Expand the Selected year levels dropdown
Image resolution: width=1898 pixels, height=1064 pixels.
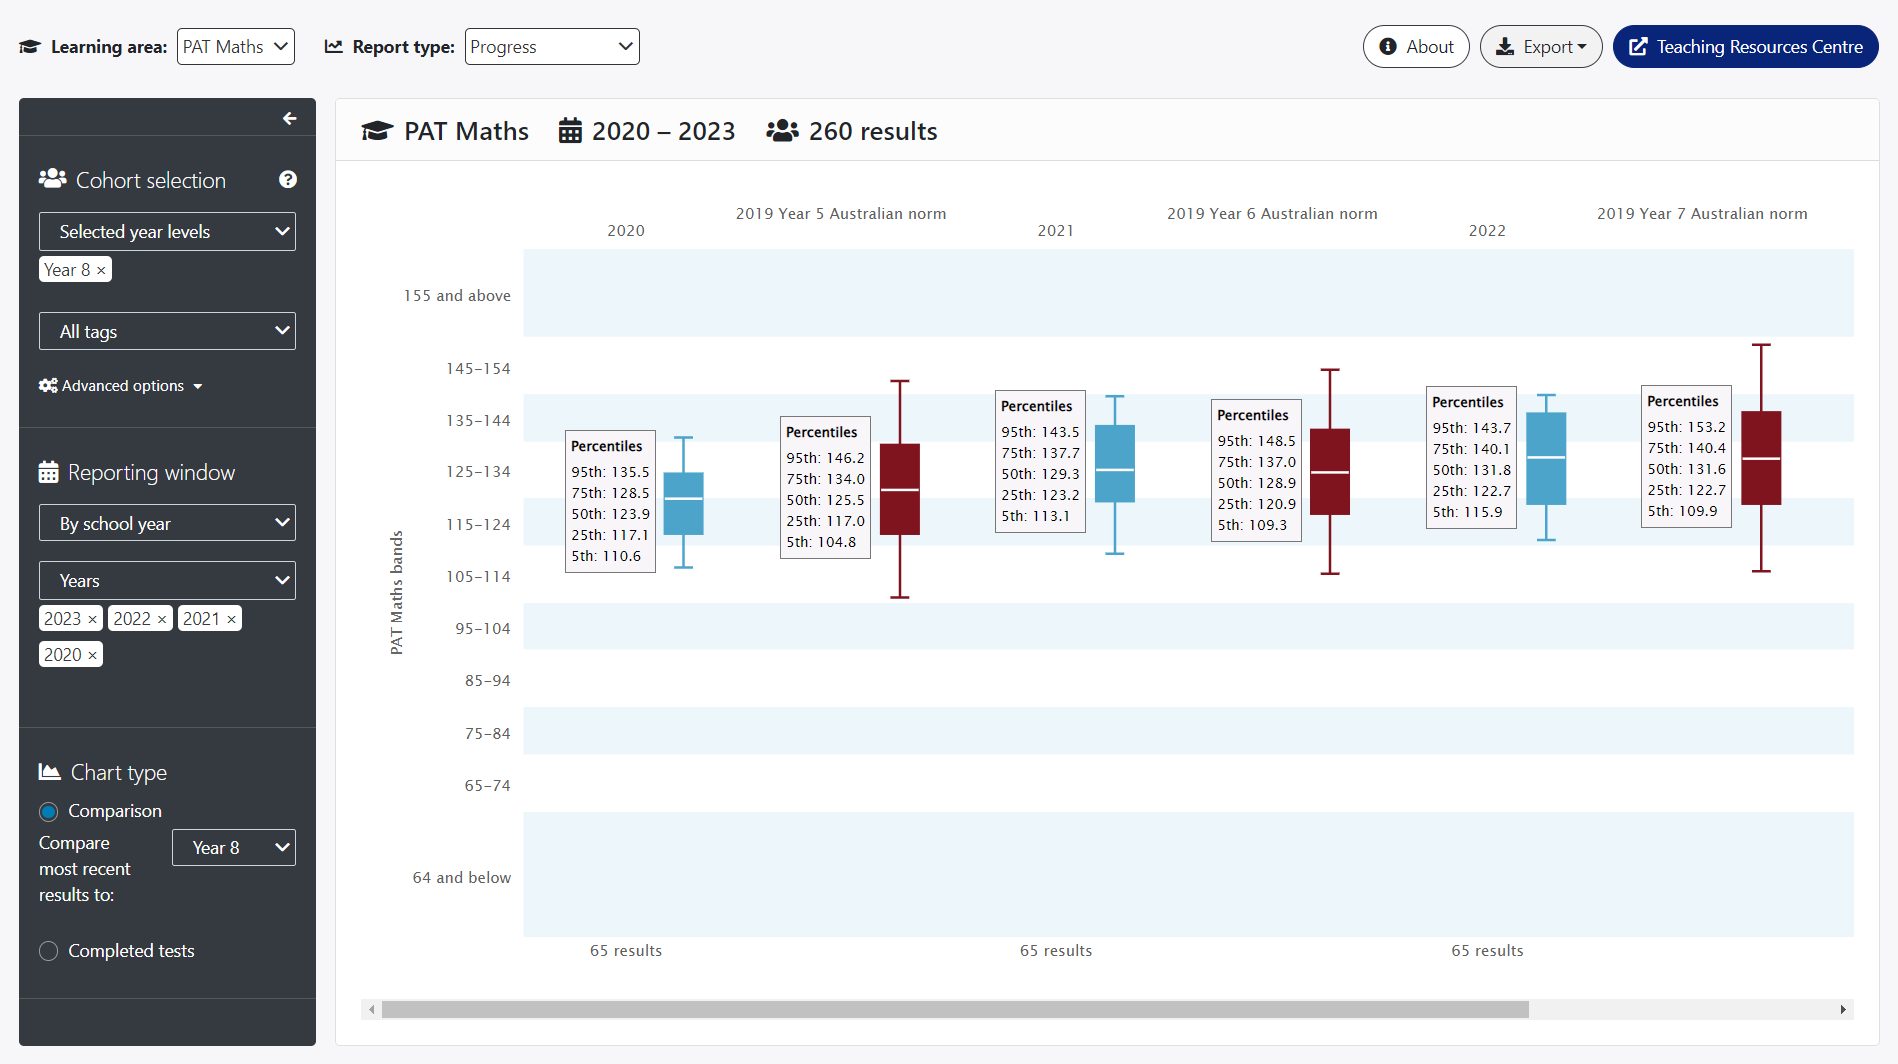[x=167, y=232]
